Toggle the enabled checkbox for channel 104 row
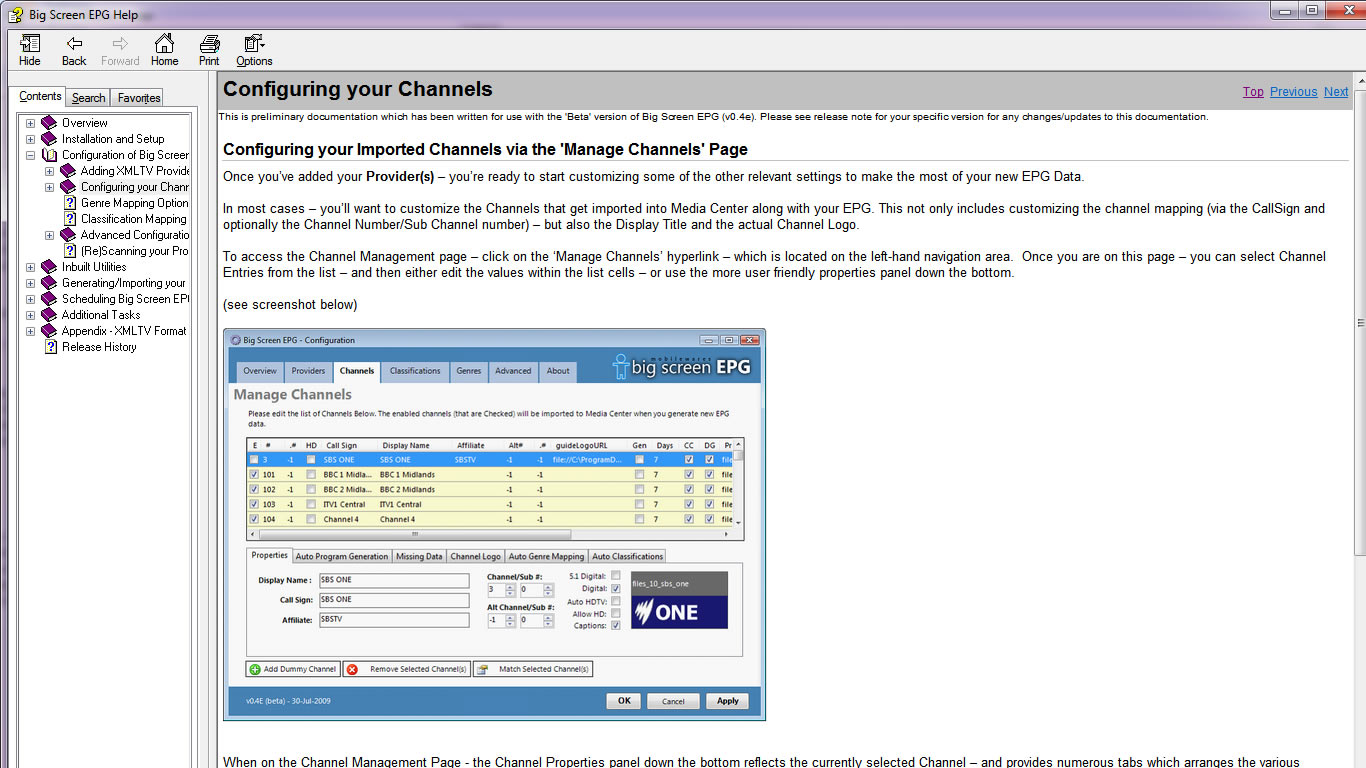The image size is (1366, 768). point(254,520)
